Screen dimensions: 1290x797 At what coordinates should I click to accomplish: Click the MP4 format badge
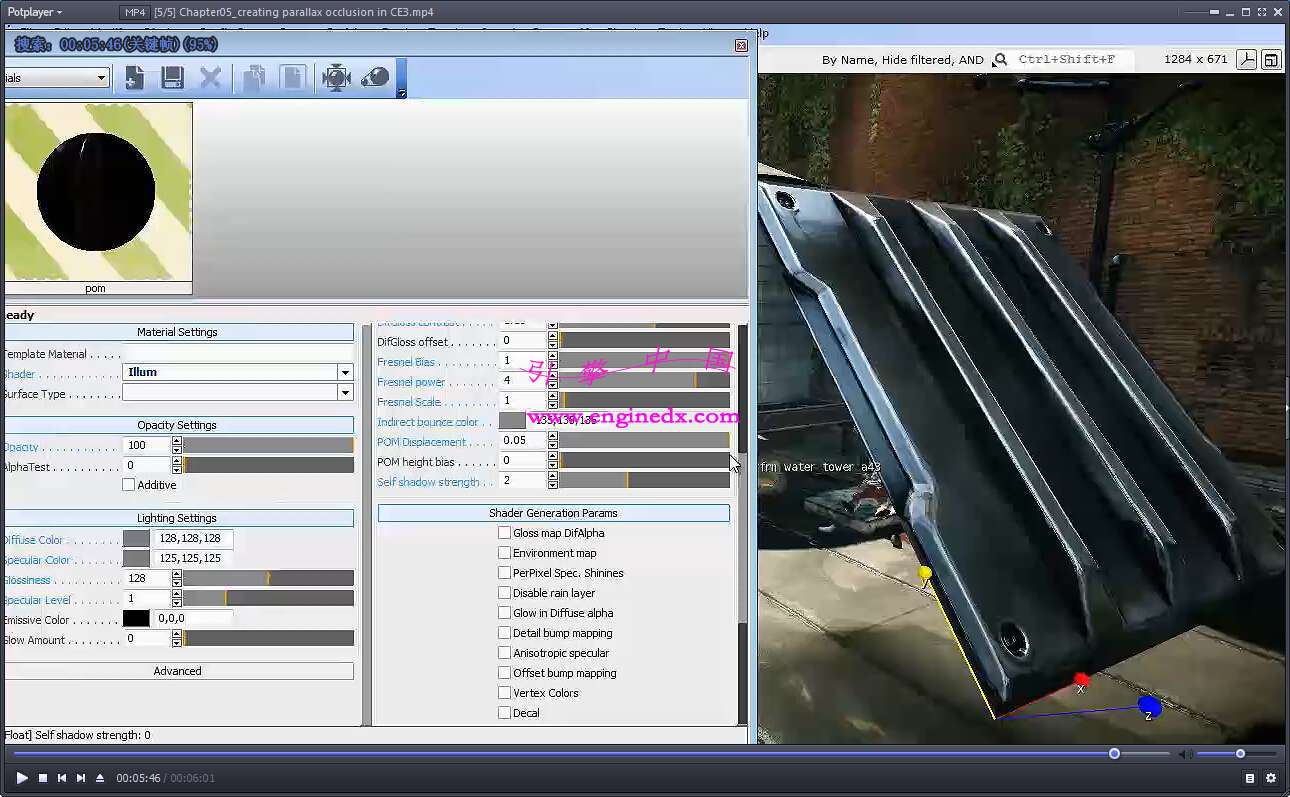click(134, 12)
